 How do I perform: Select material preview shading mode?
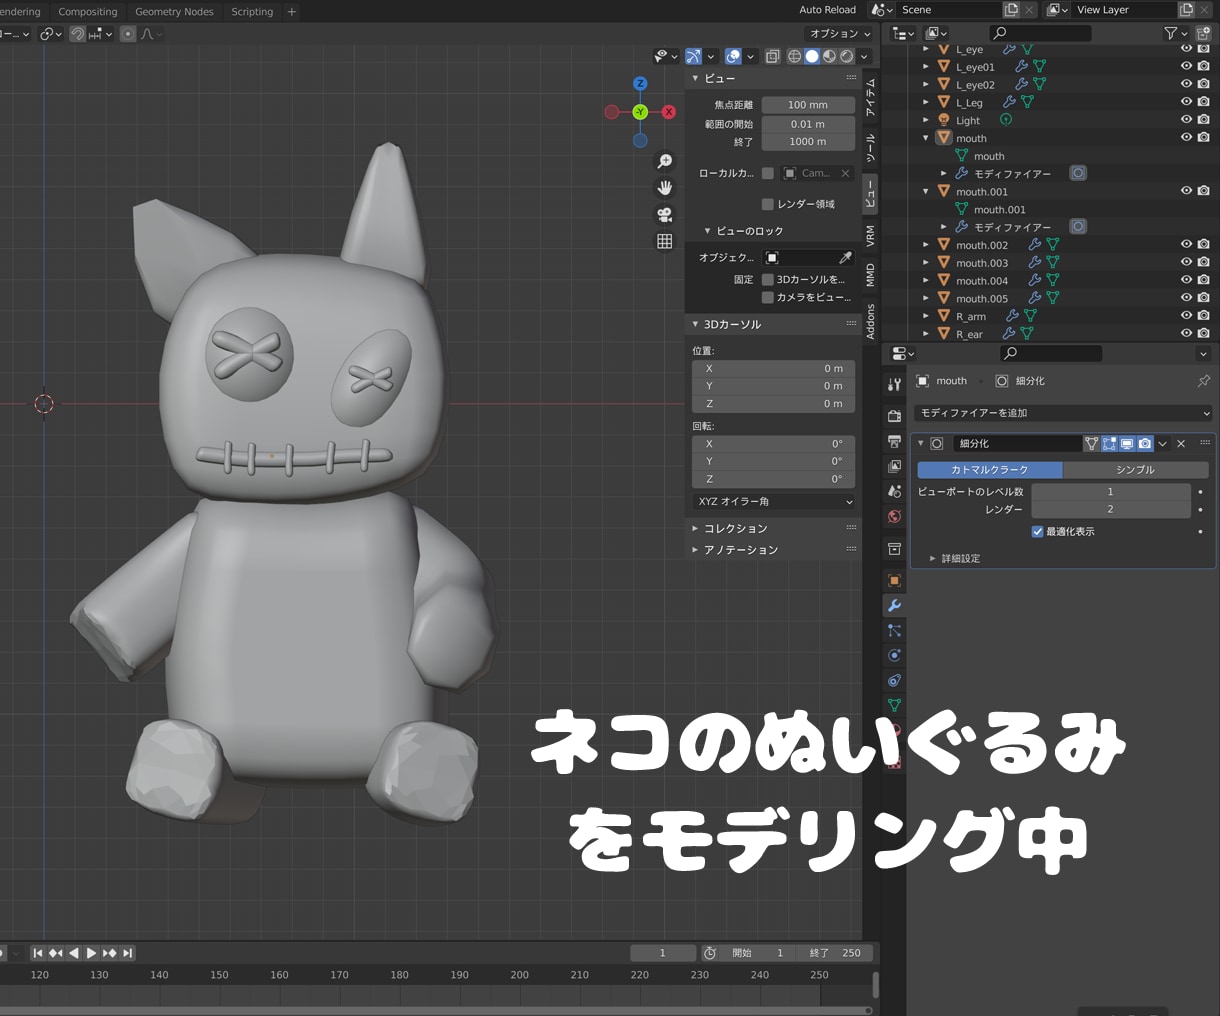click(829, 56)
